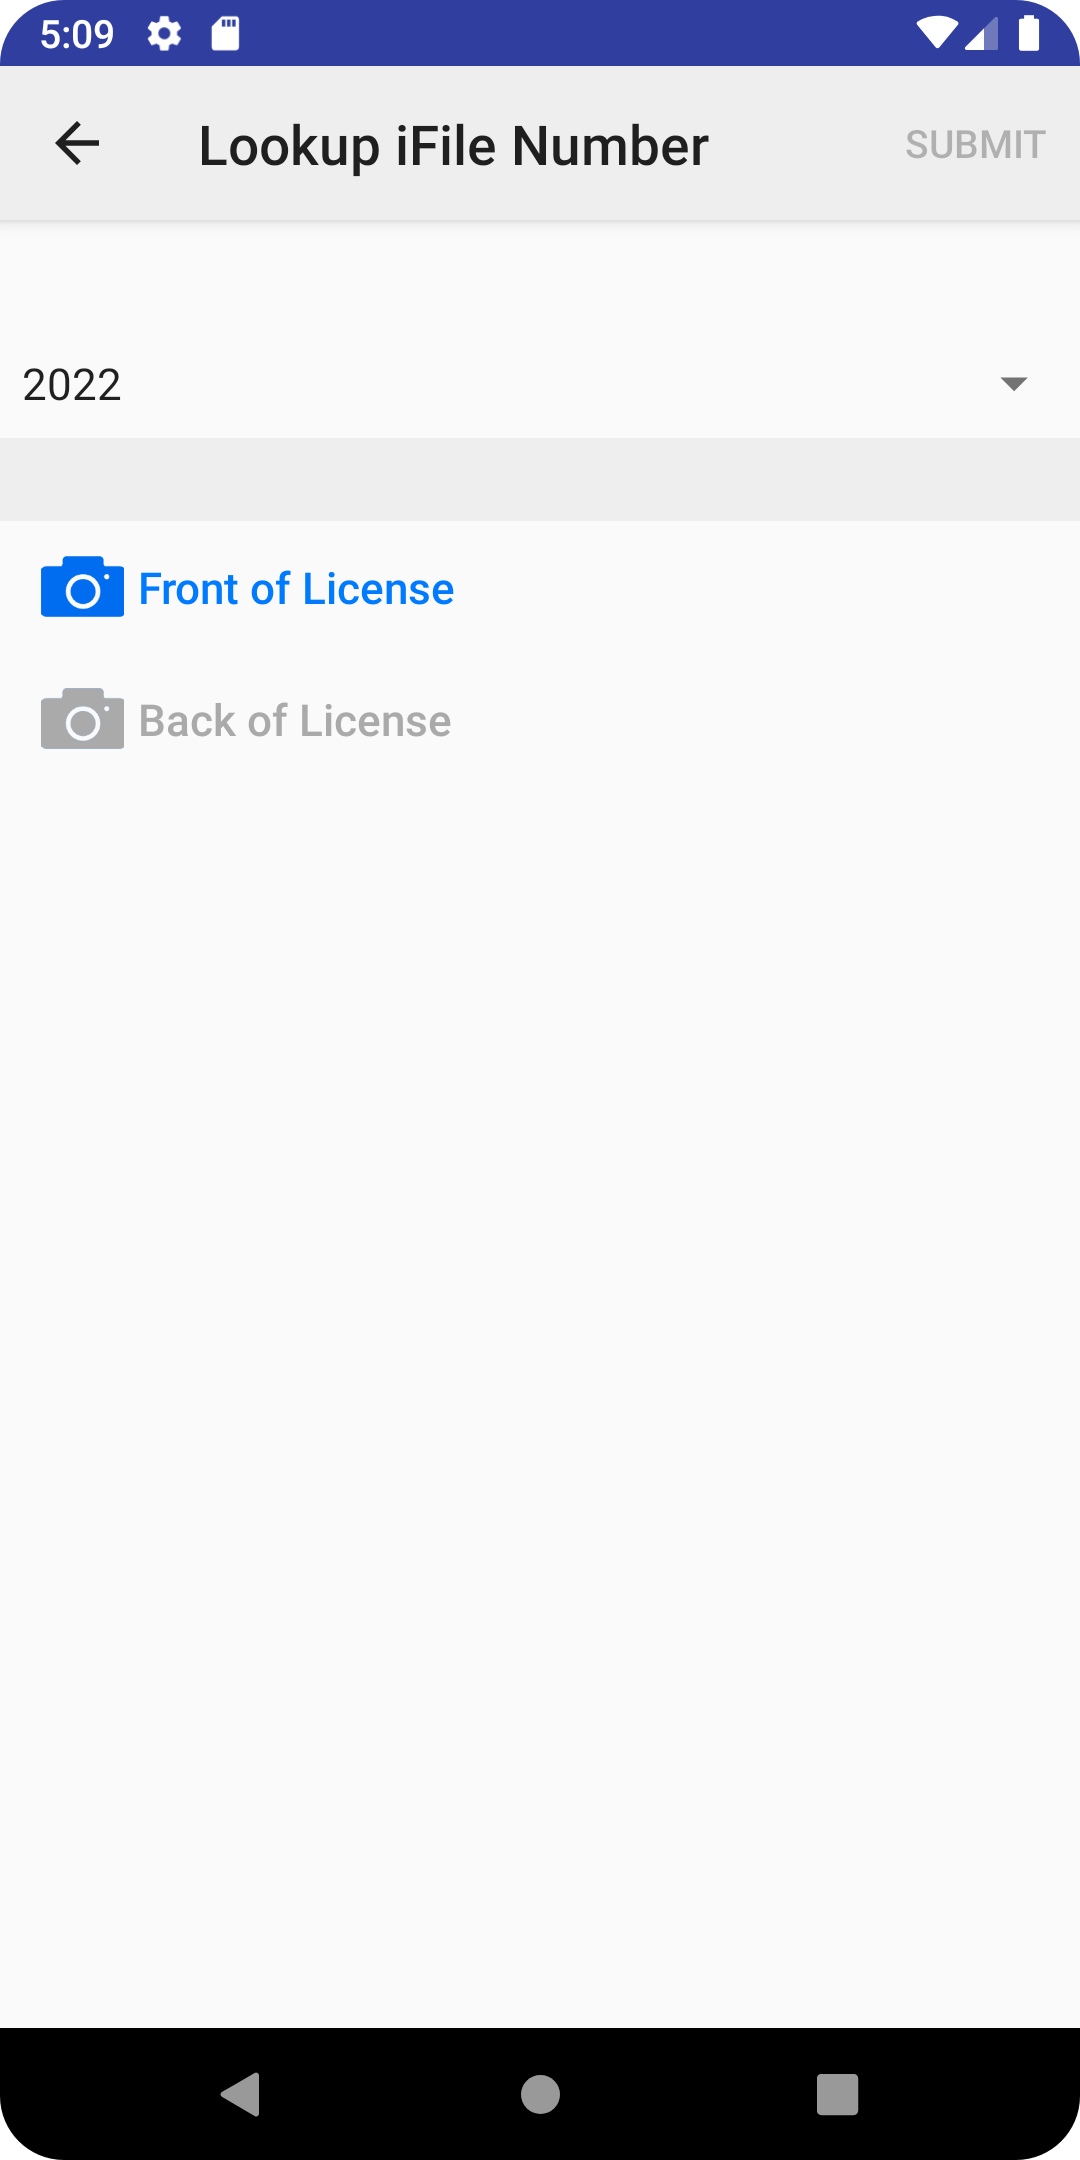Expand the year dropdown arrow
Screen dimensions: 1080x2160
click(x=1014, y=384)
